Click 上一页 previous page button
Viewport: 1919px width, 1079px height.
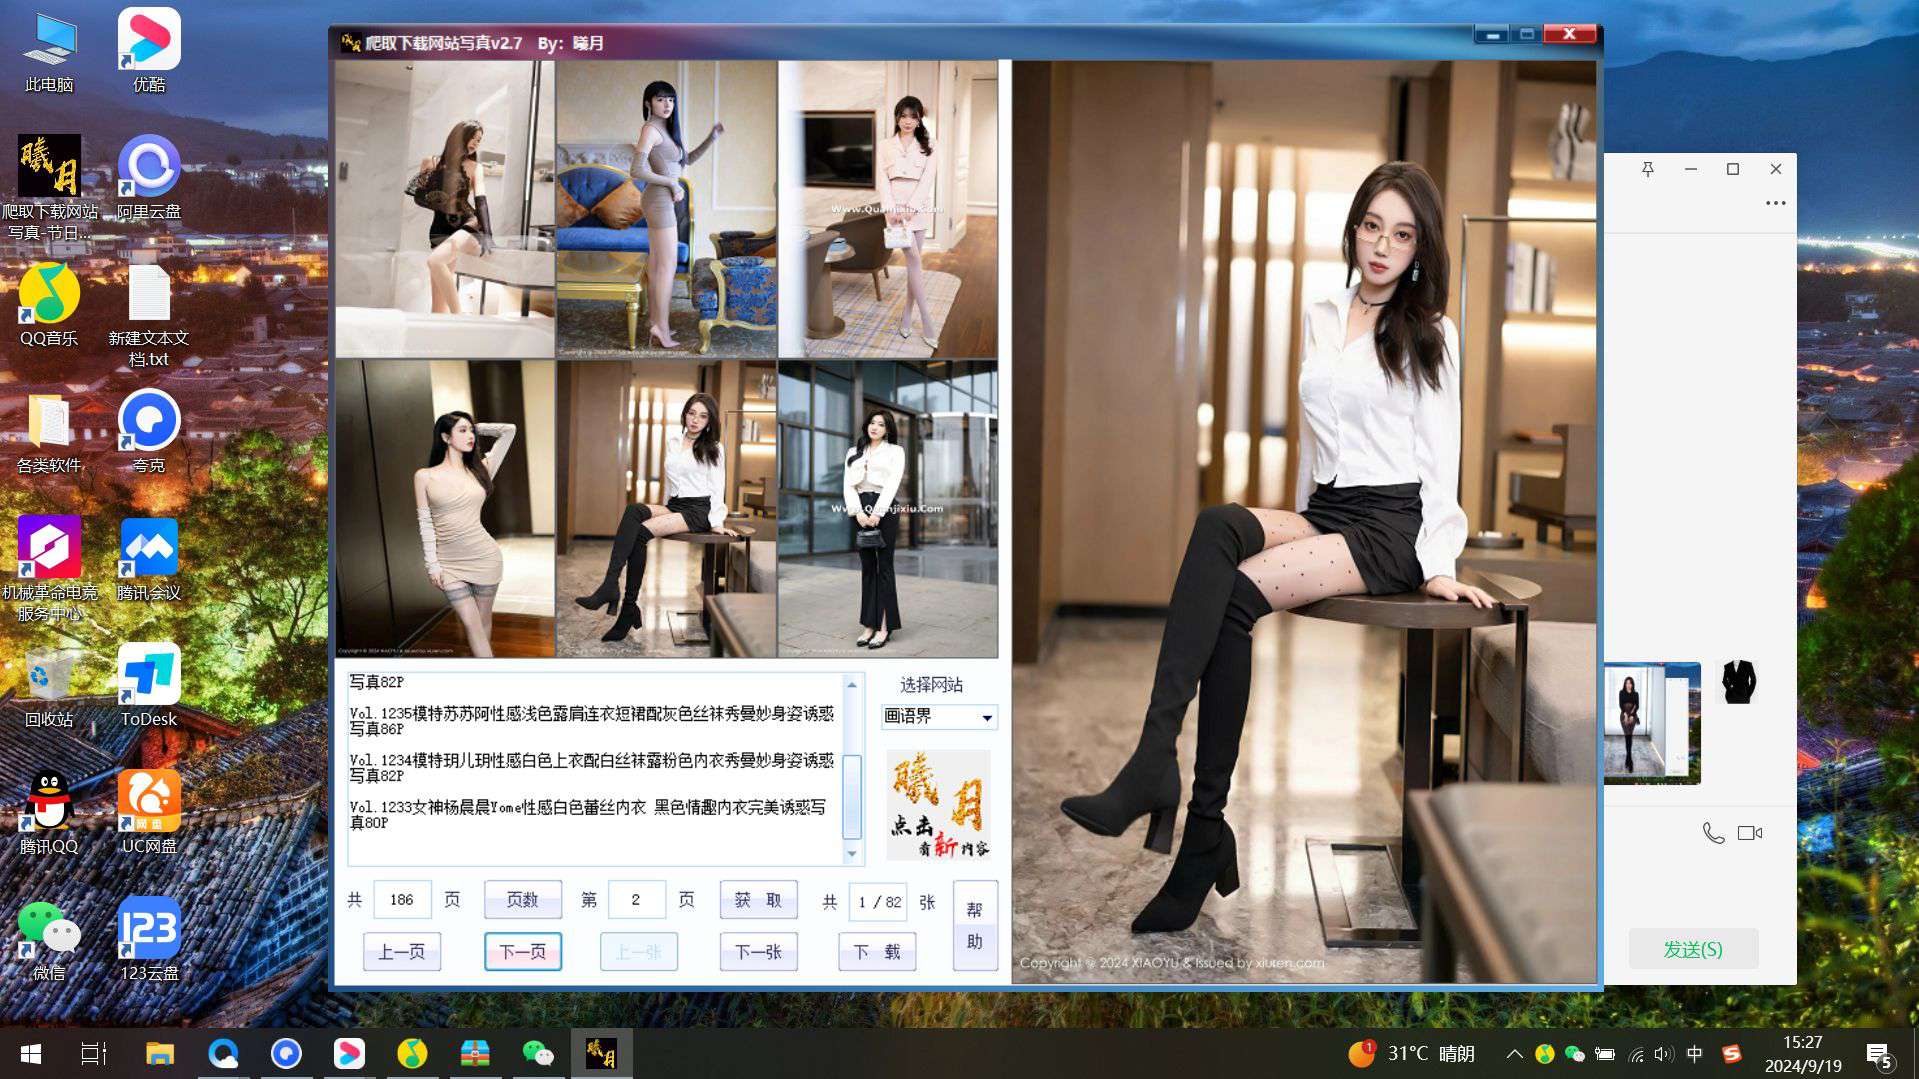coord(402,952)
